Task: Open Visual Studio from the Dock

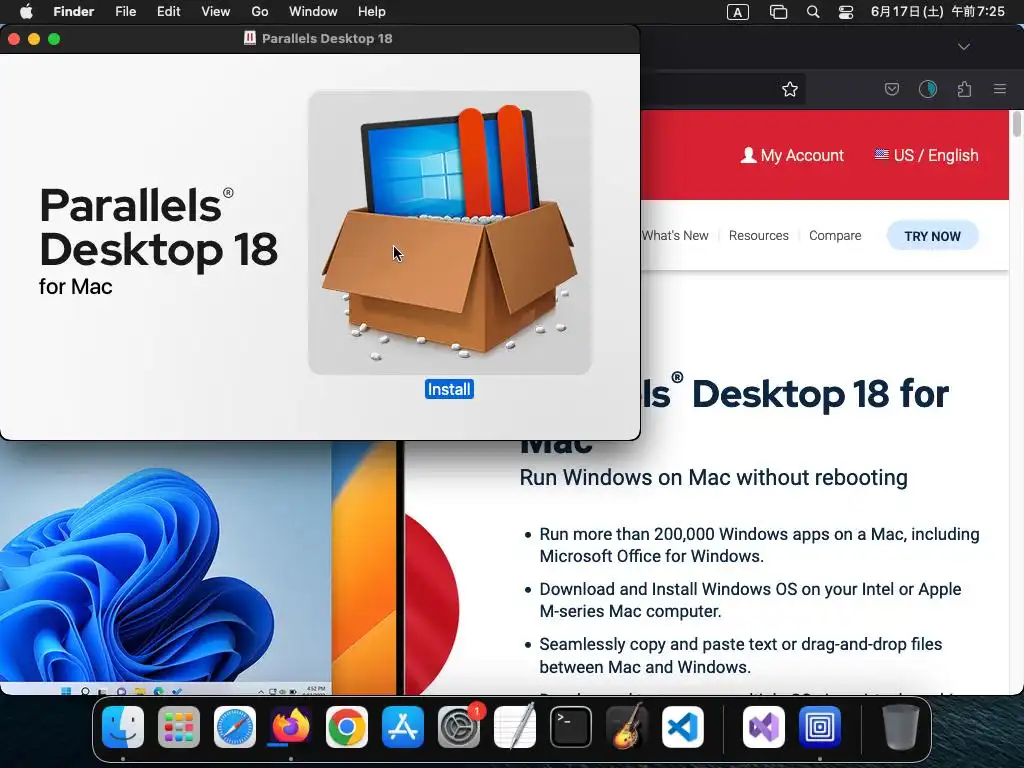Action: (763, 727)
